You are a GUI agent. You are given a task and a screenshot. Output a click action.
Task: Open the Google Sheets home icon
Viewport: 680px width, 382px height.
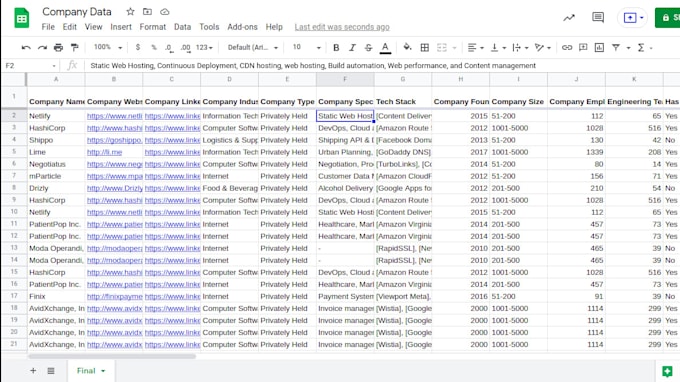(22, 18)
